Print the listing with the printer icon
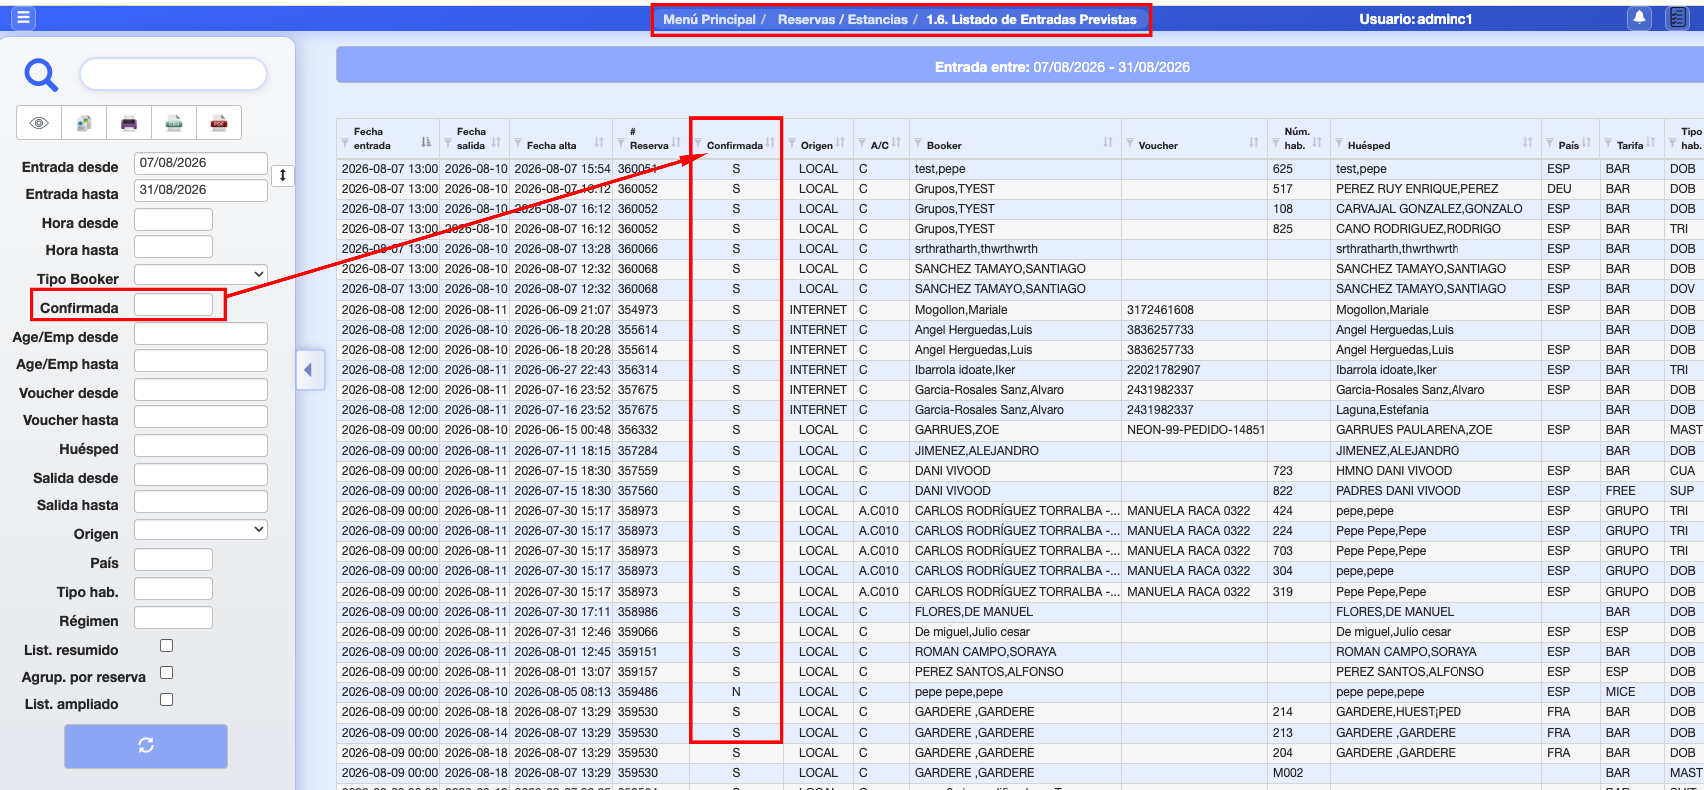This screenshot has height=790, width=1704. tap(129, 123)
